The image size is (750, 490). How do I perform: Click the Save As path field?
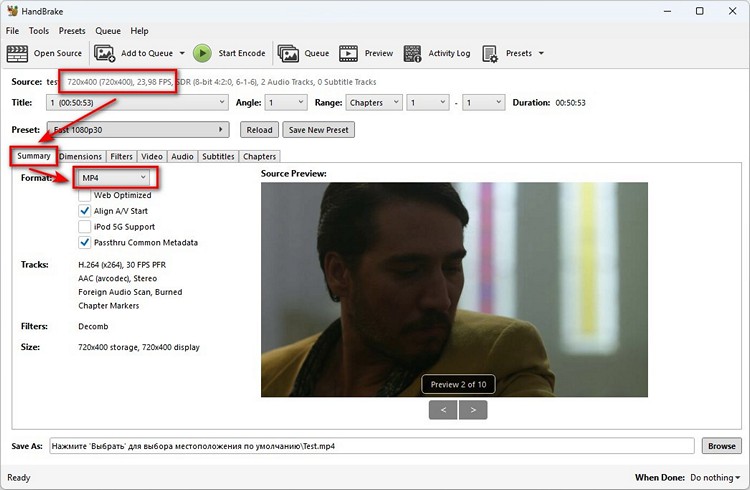pos(372,446)
